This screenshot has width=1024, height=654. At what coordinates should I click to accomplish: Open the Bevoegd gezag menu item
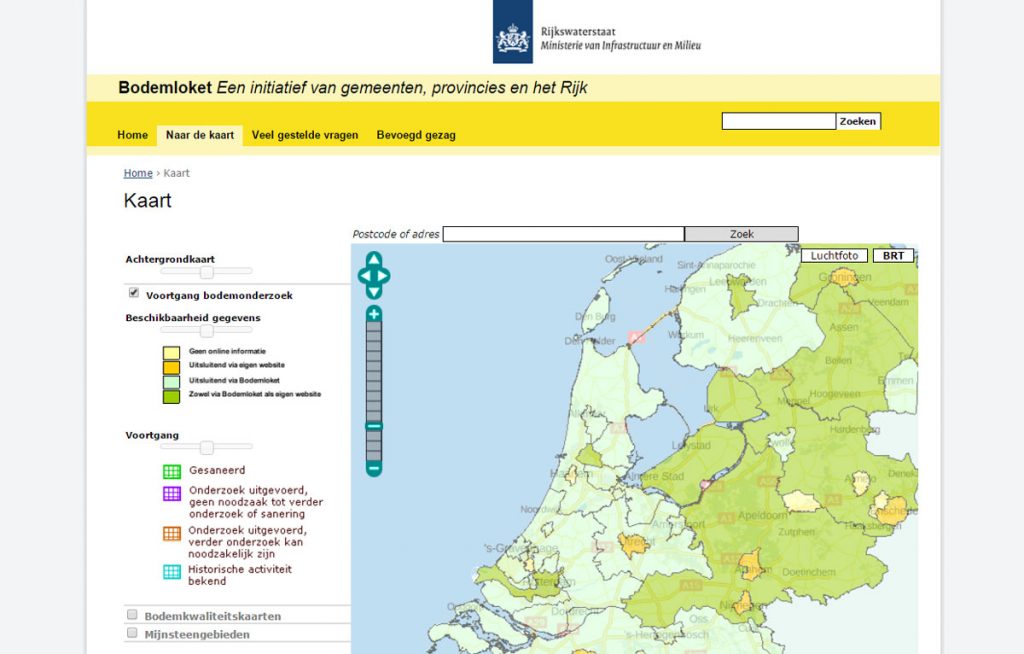click(415, 134)
